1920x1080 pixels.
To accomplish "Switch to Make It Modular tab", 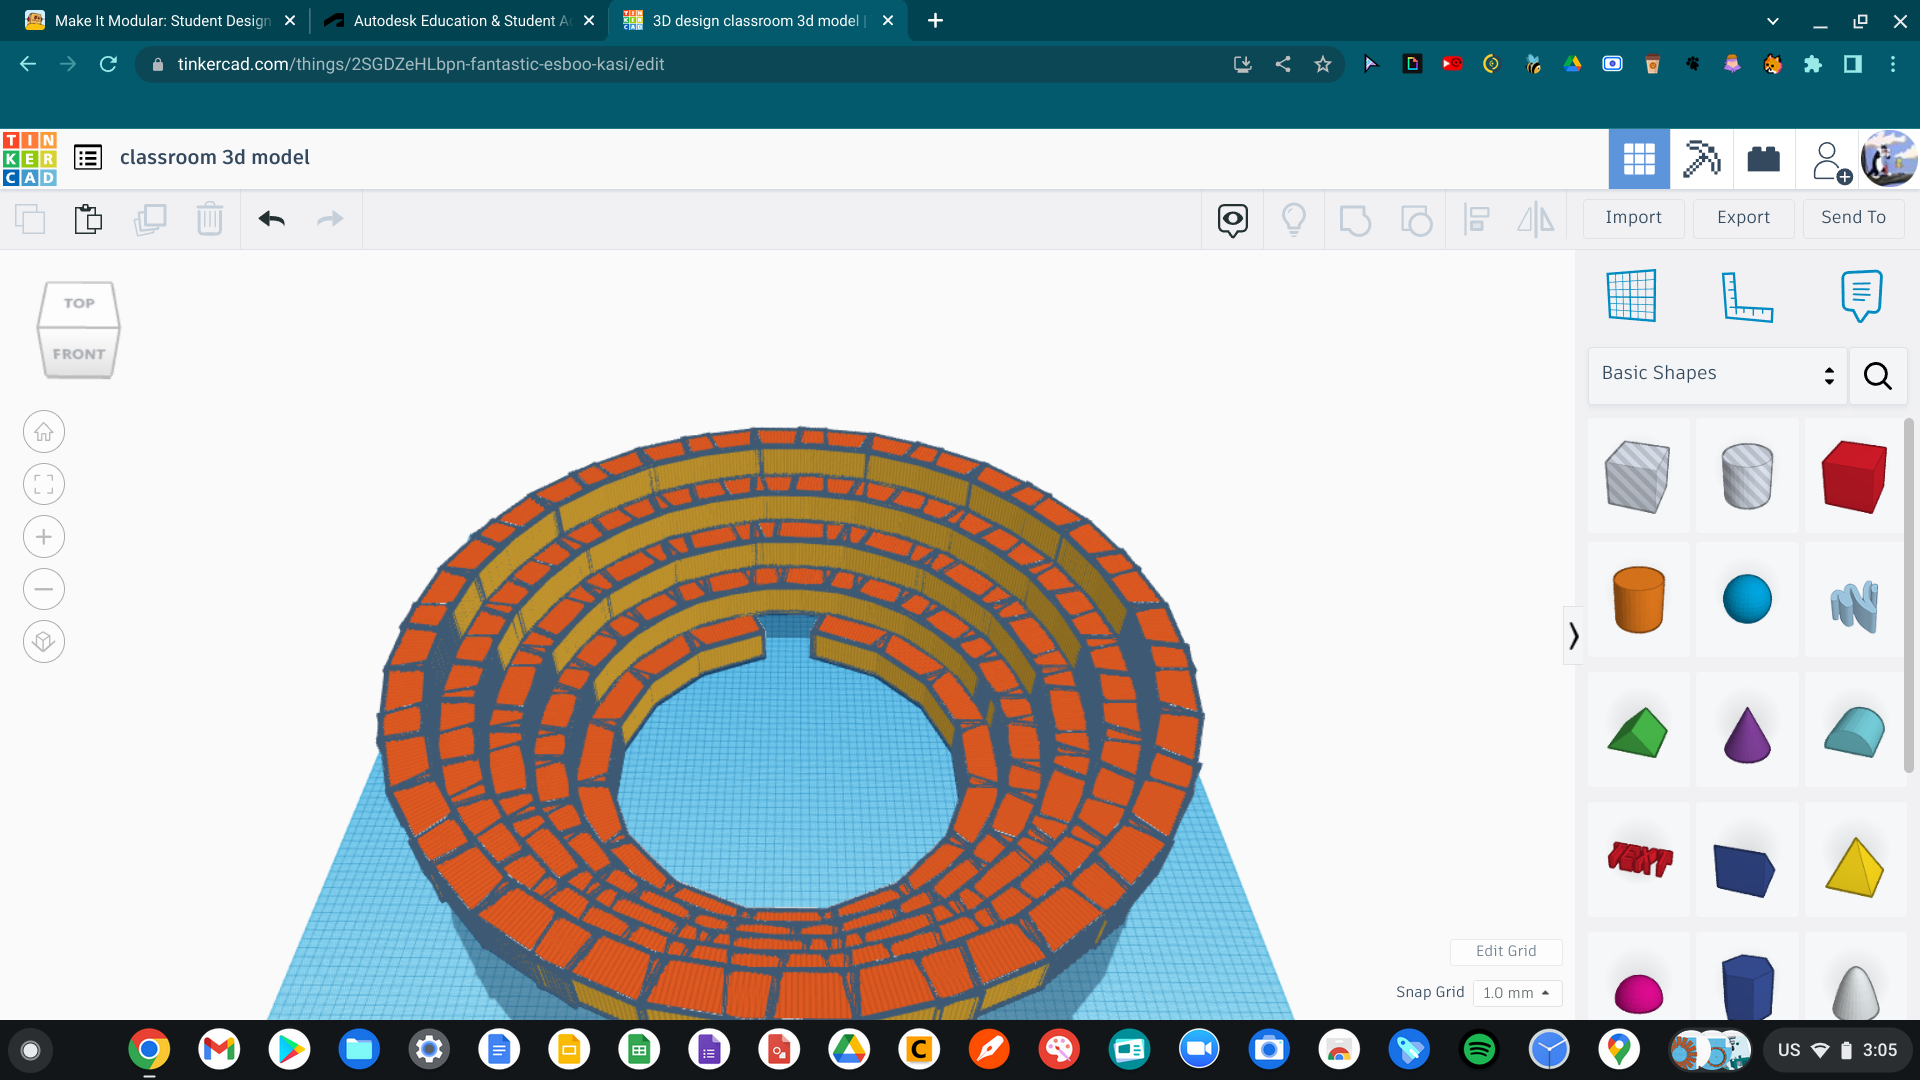I will click(x=160, y=21).
